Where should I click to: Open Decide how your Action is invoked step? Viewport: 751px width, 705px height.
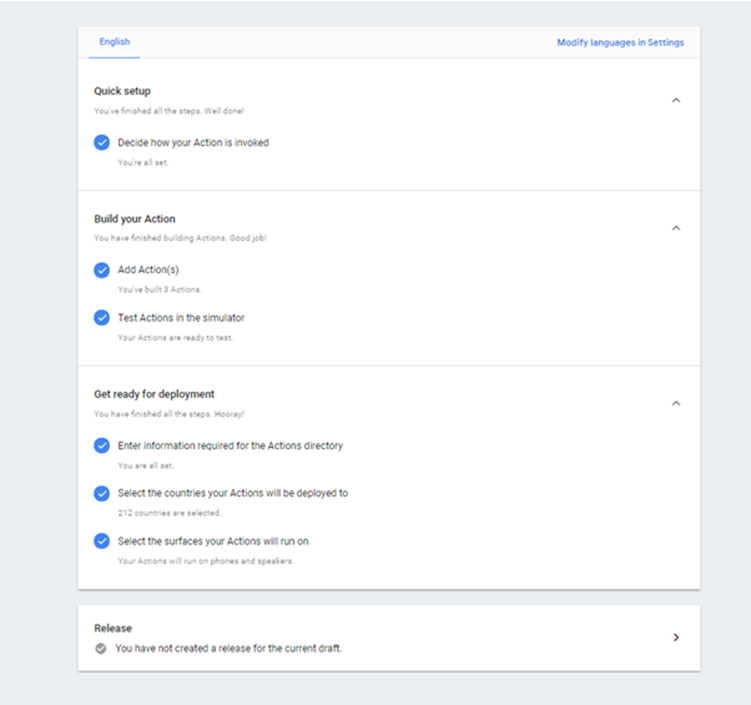(193, 143)
